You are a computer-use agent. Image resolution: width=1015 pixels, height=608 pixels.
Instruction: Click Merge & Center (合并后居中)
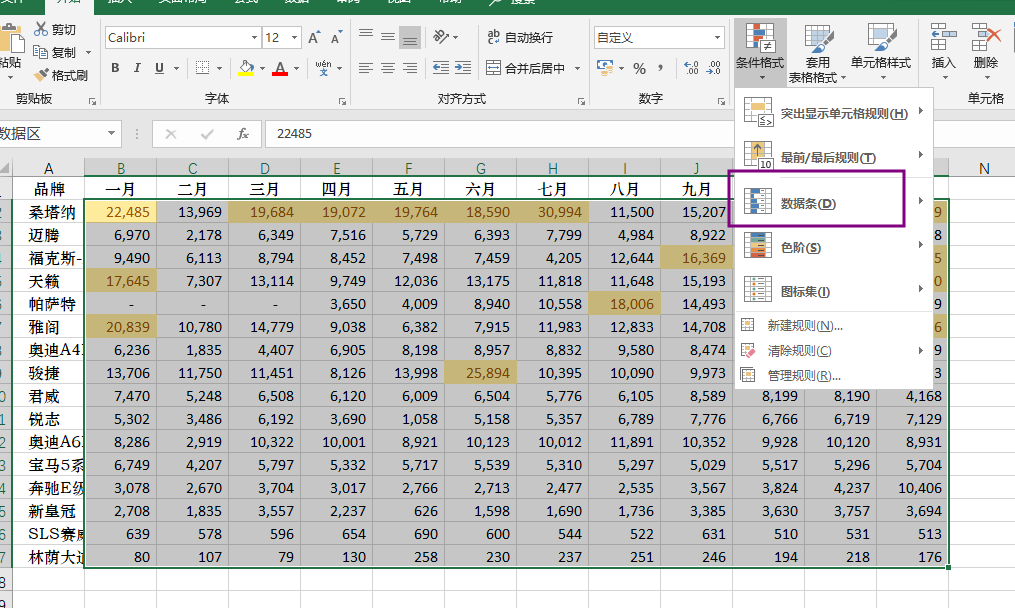click(x=526, y=68)
